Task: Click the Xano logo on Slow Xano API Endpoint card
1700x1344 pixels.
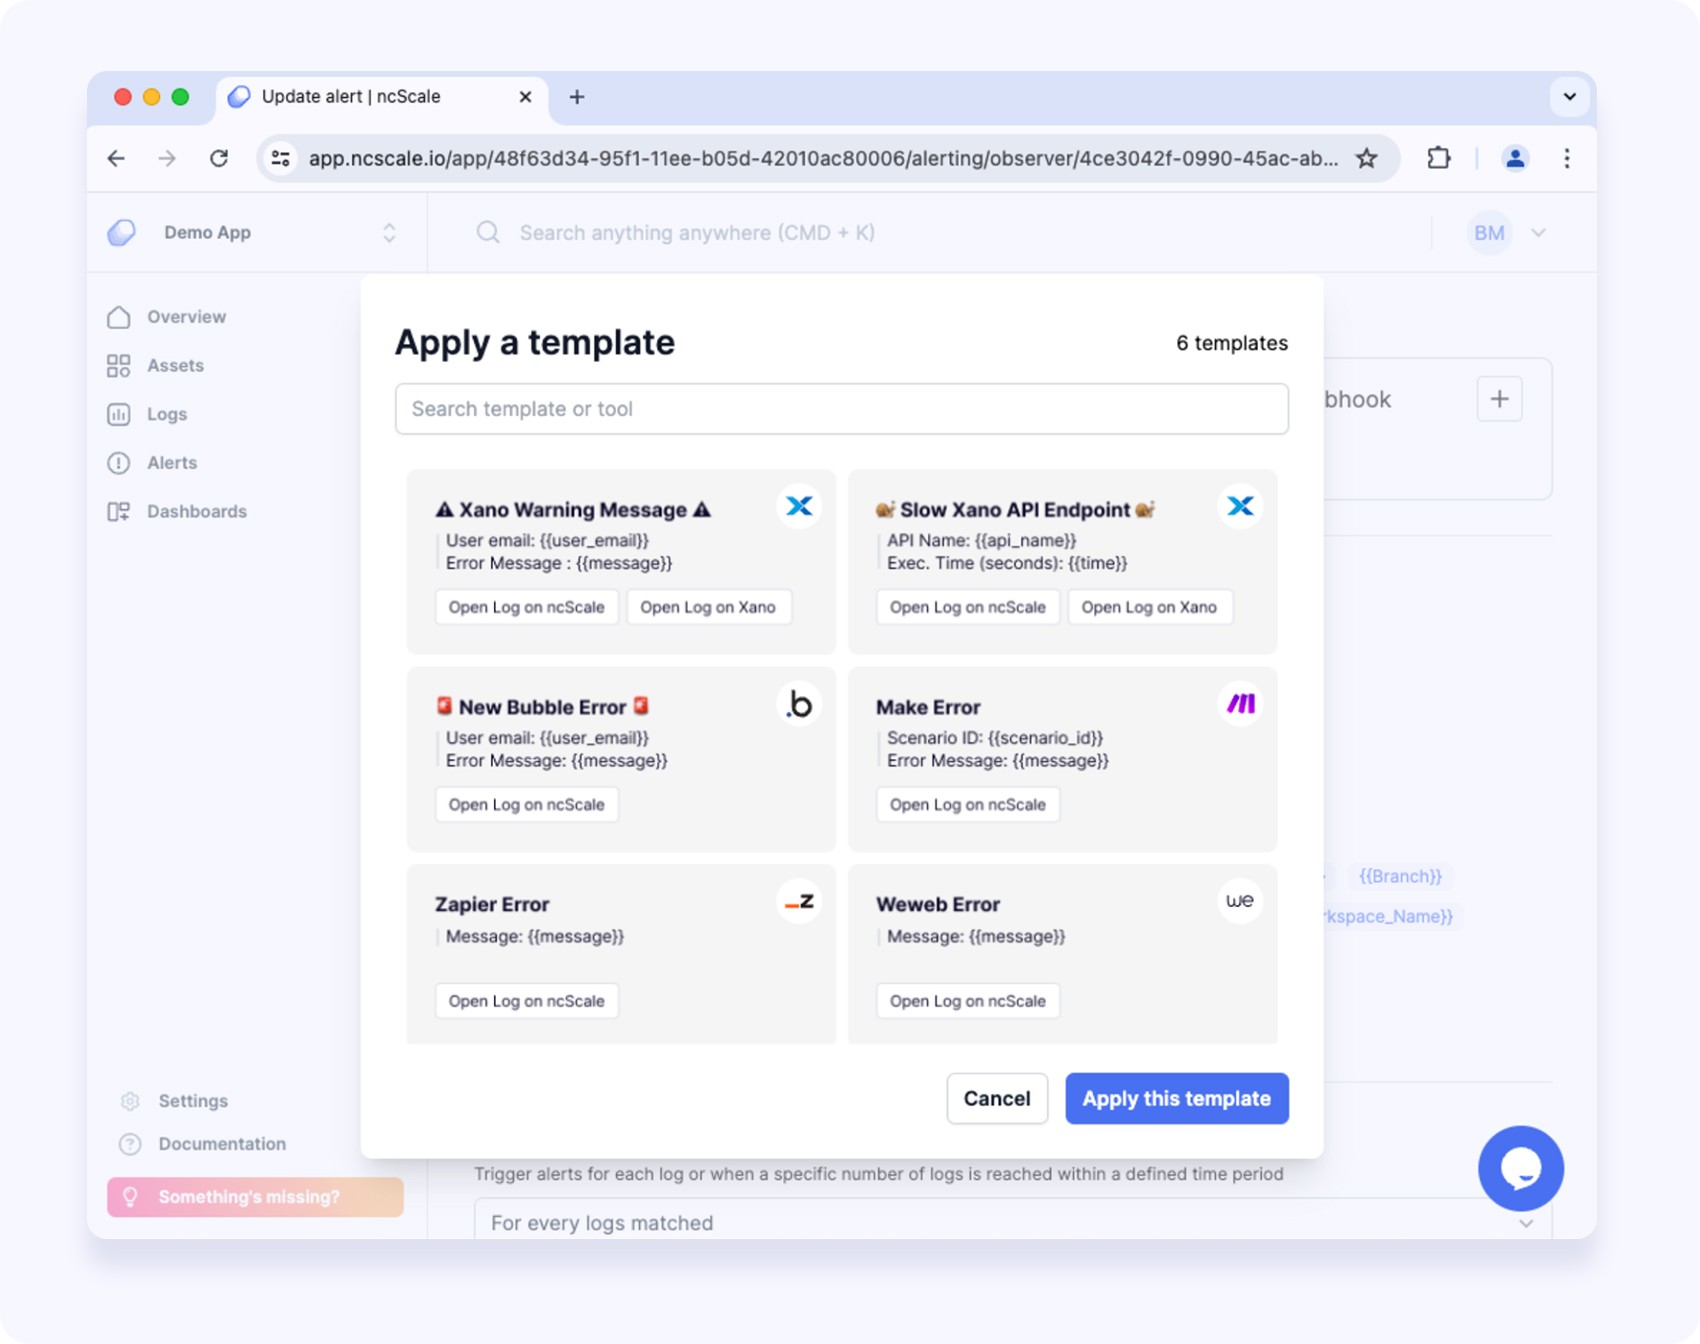Action: tap(1240, 506)
